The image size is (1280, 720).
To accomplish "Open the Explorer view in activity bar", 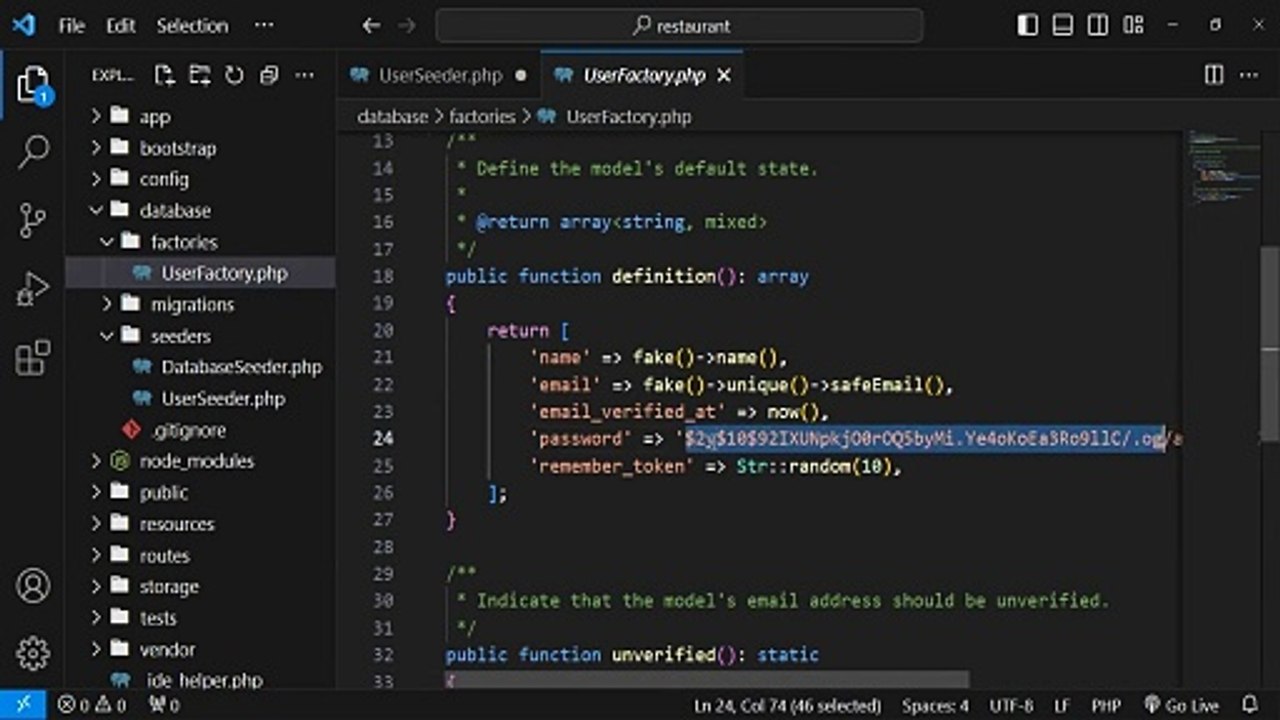I will [x=32, y=84].
